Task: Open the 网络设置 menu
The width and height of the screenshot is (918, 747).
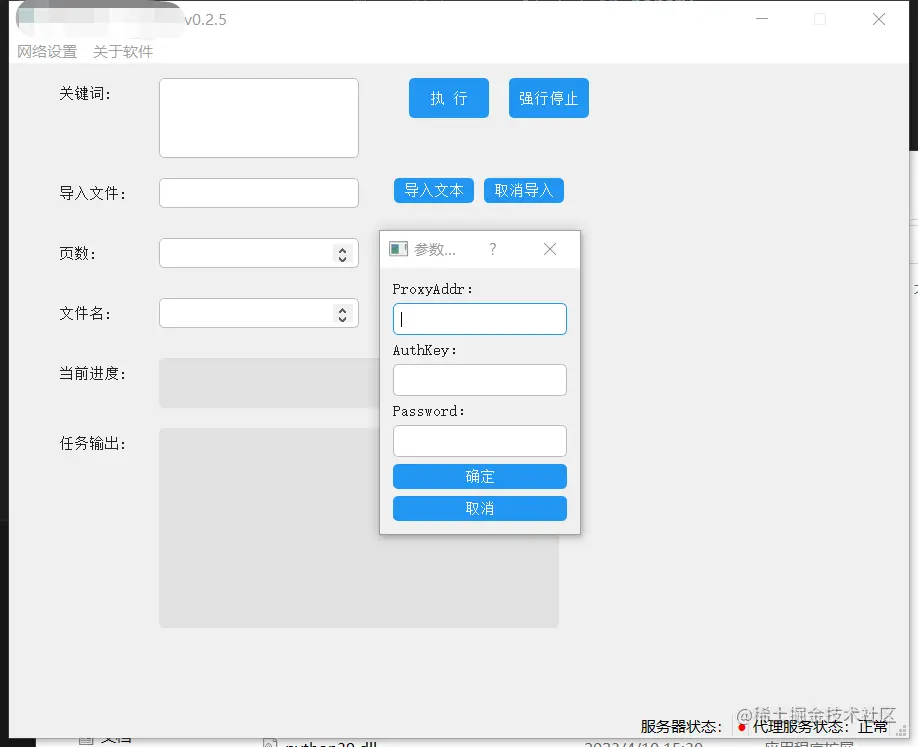Action: 47,52
